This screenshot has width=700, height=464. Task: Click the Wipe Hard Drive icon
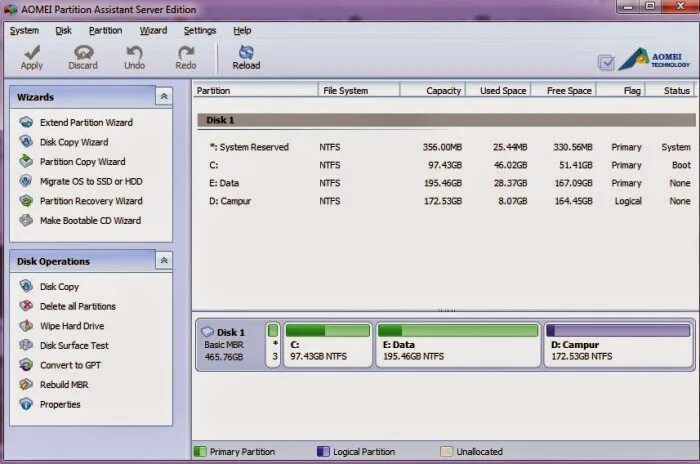click(26, 326)
